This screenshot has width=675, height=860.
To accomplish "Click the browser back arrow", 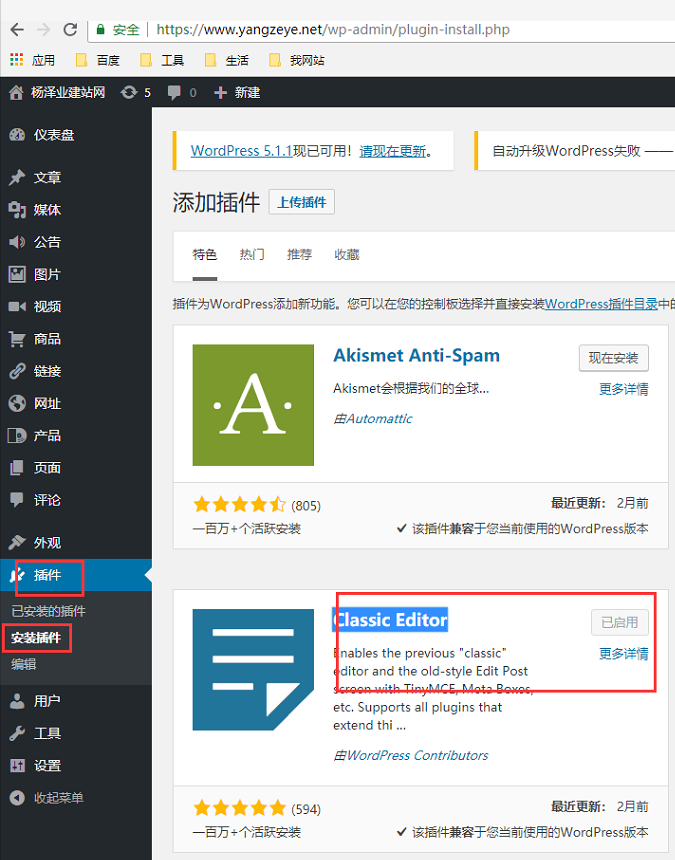I will tap(17, 30).
